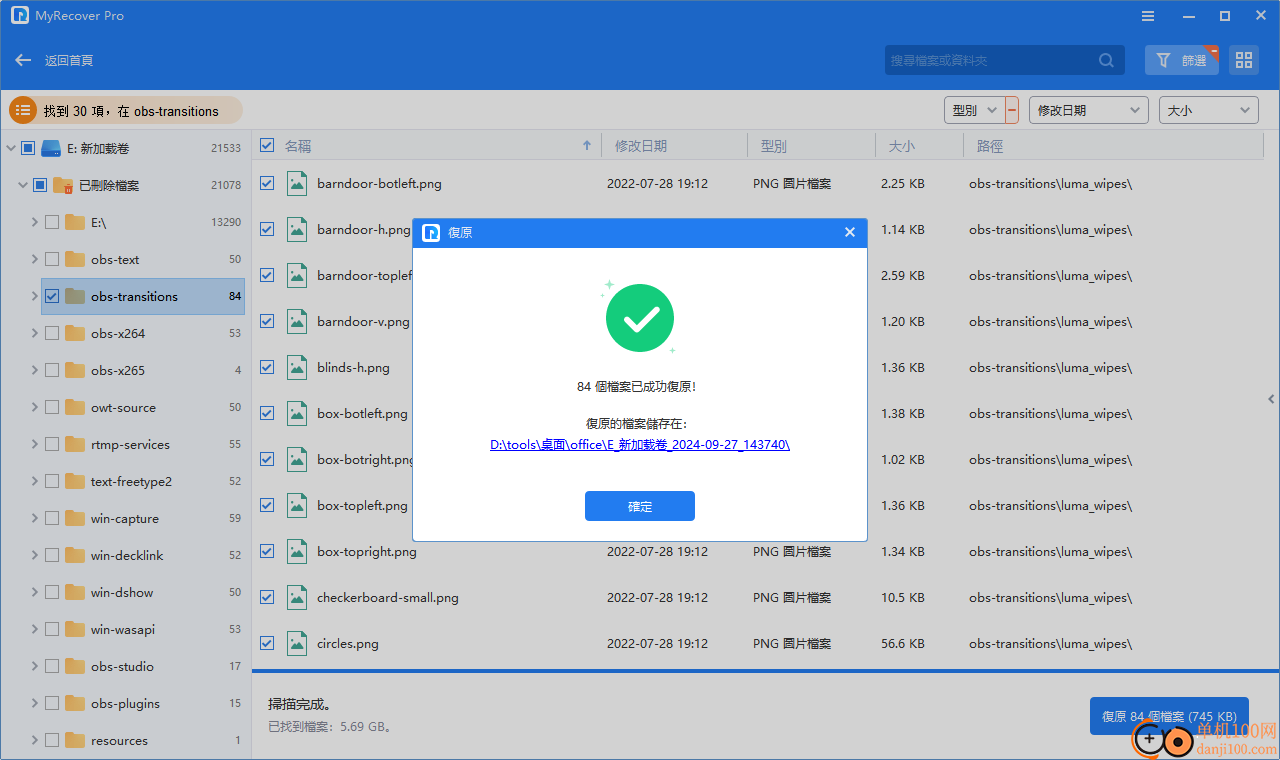Expand the E:\ folder node

click(34, 222)
